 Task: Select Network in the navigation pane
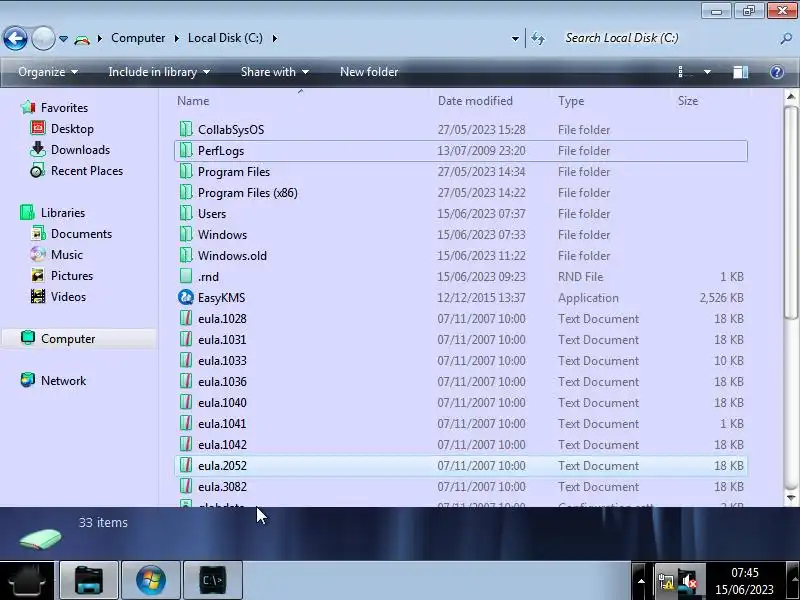pyautogui.click(x=54, y=381)
